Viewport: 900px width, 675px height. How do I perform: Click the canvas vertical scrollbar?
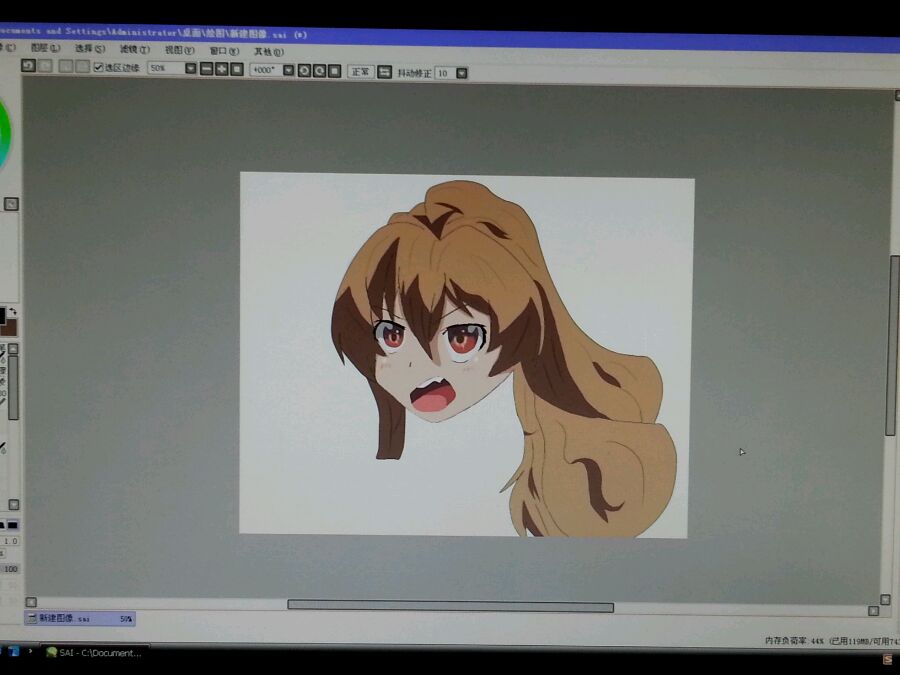pyautogui.click(x=891, y=346)
